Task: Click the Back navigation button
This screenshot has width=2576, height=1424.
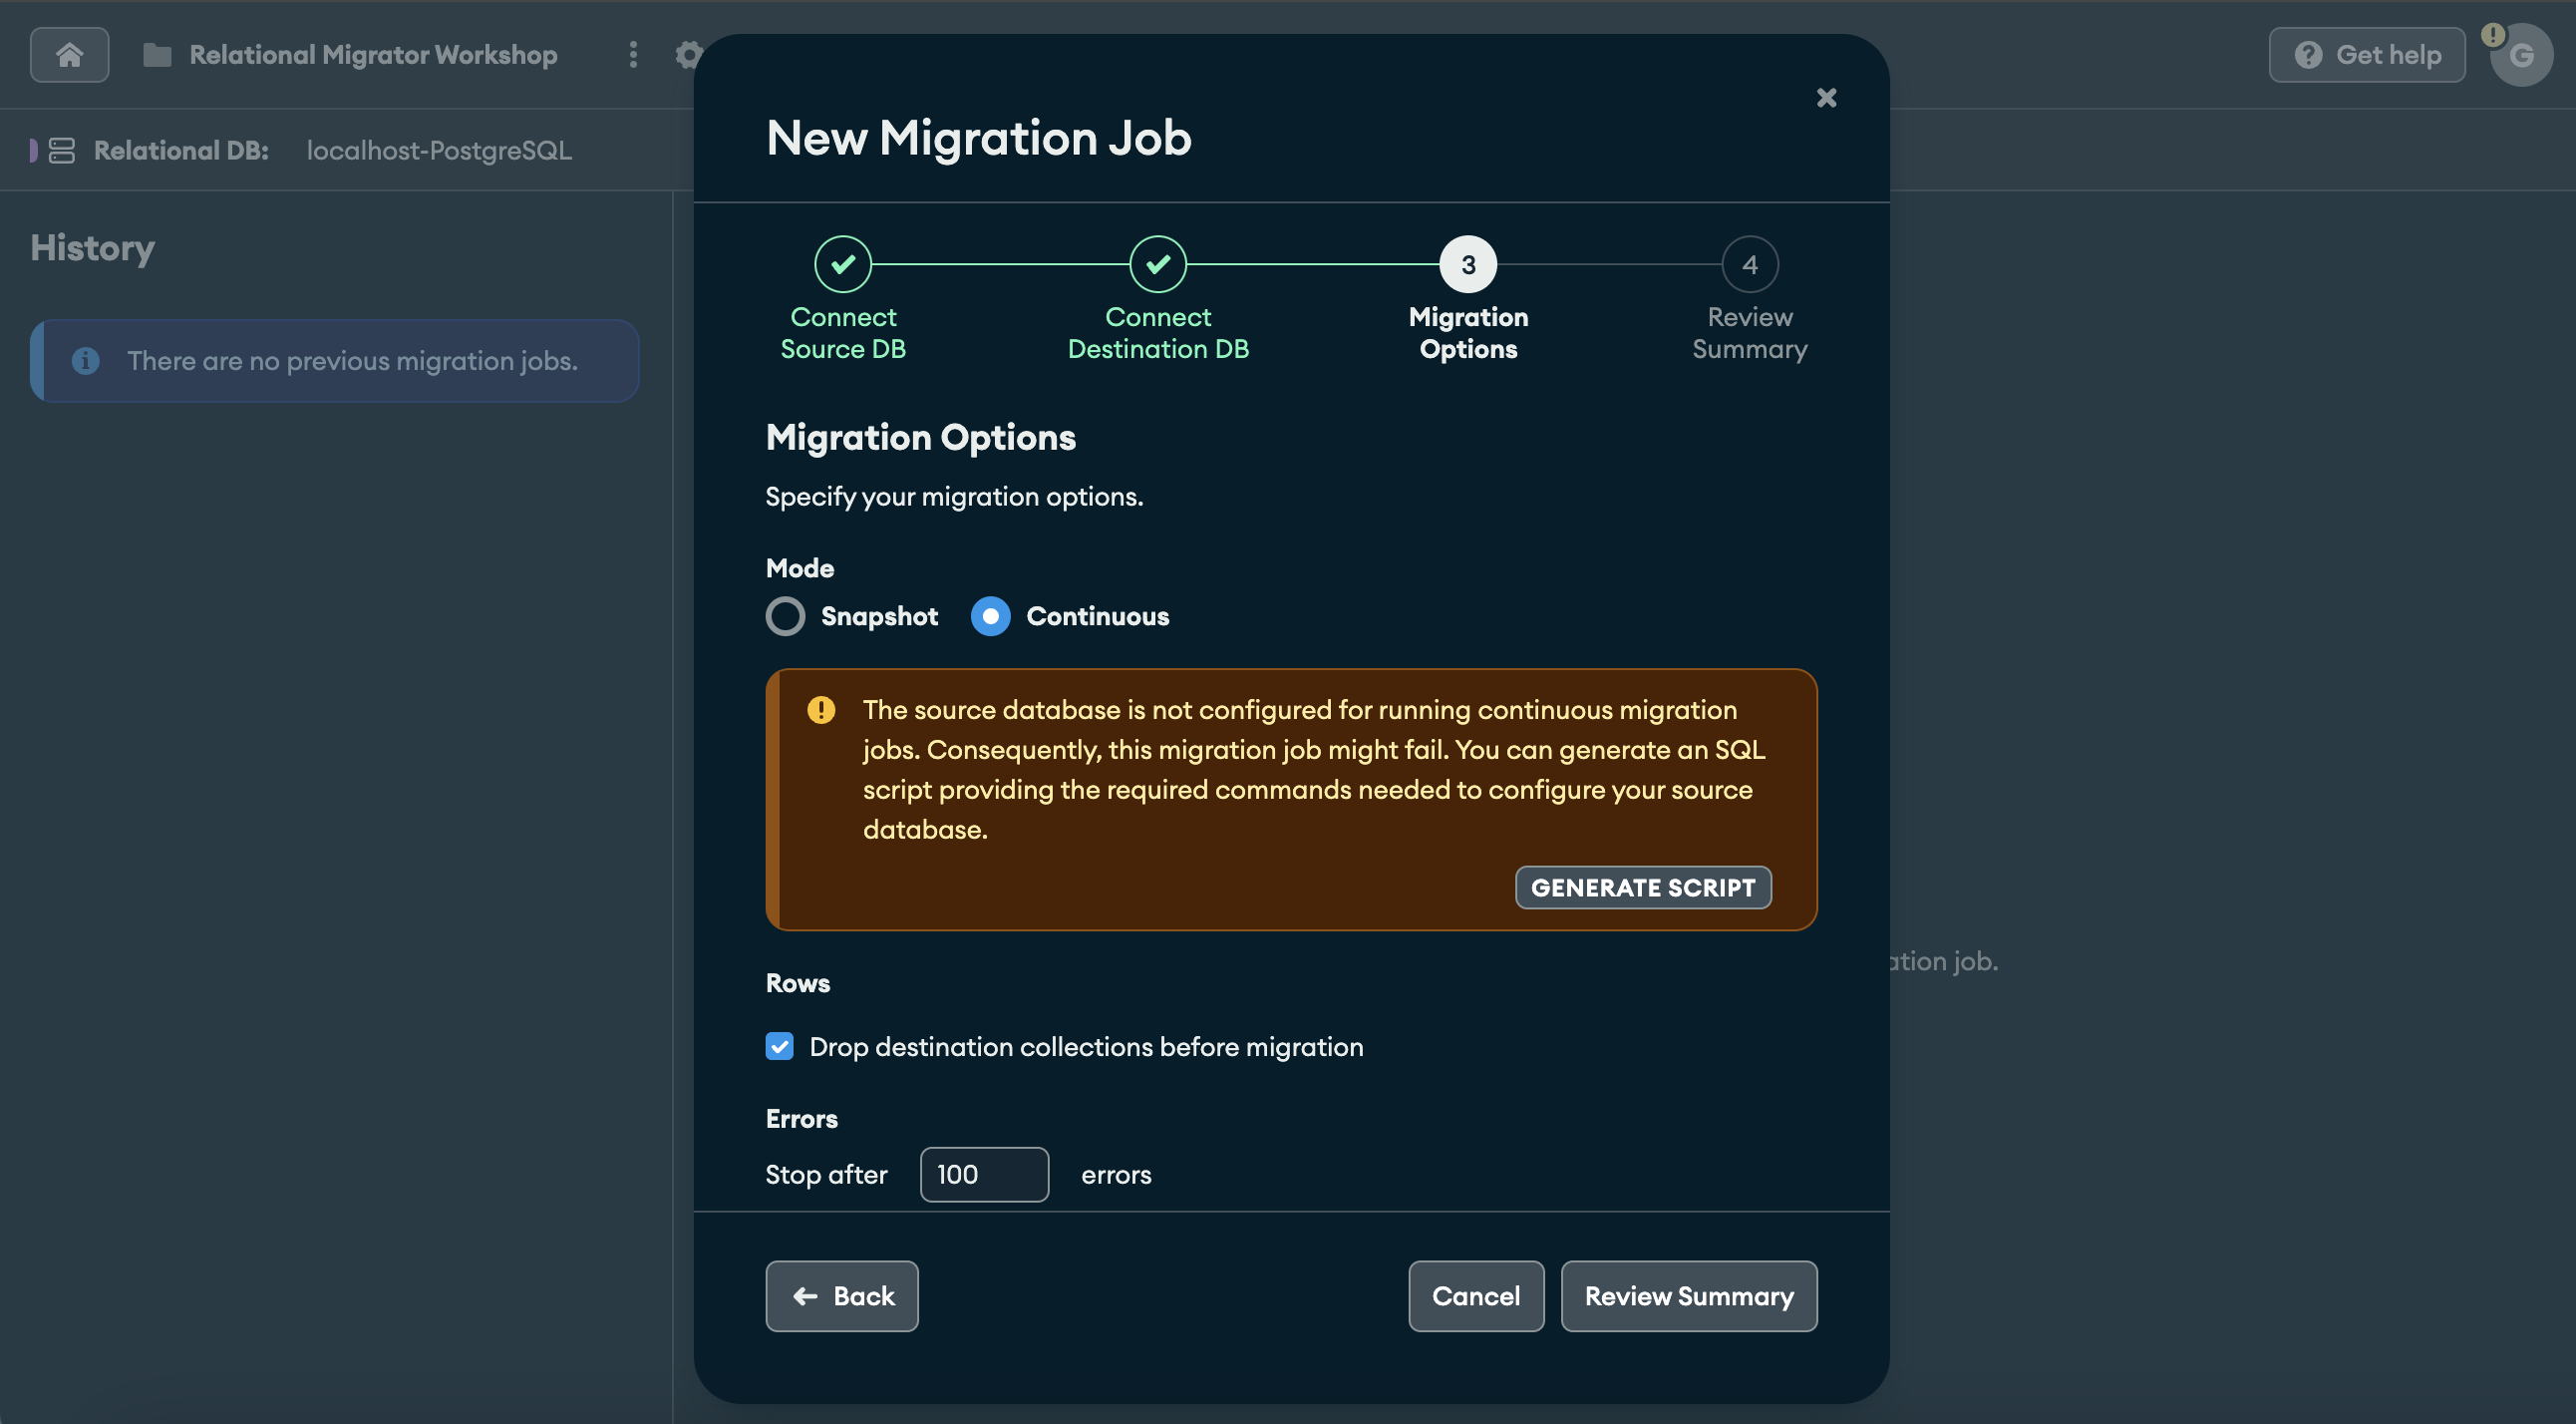Action: tap(841, 1296)
